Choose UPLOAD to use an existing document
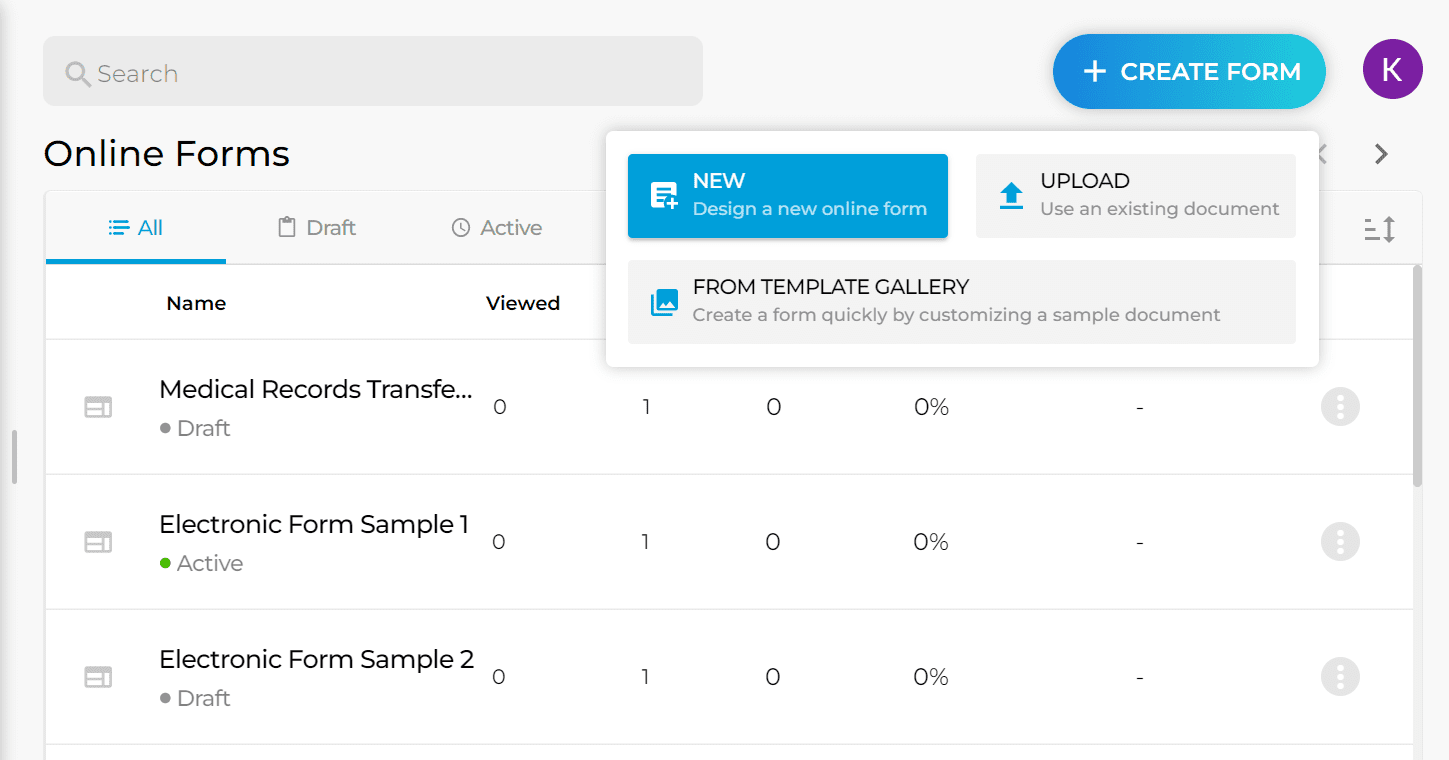The height and width of the screenshot is (760, 1449). pos(1135,195)
